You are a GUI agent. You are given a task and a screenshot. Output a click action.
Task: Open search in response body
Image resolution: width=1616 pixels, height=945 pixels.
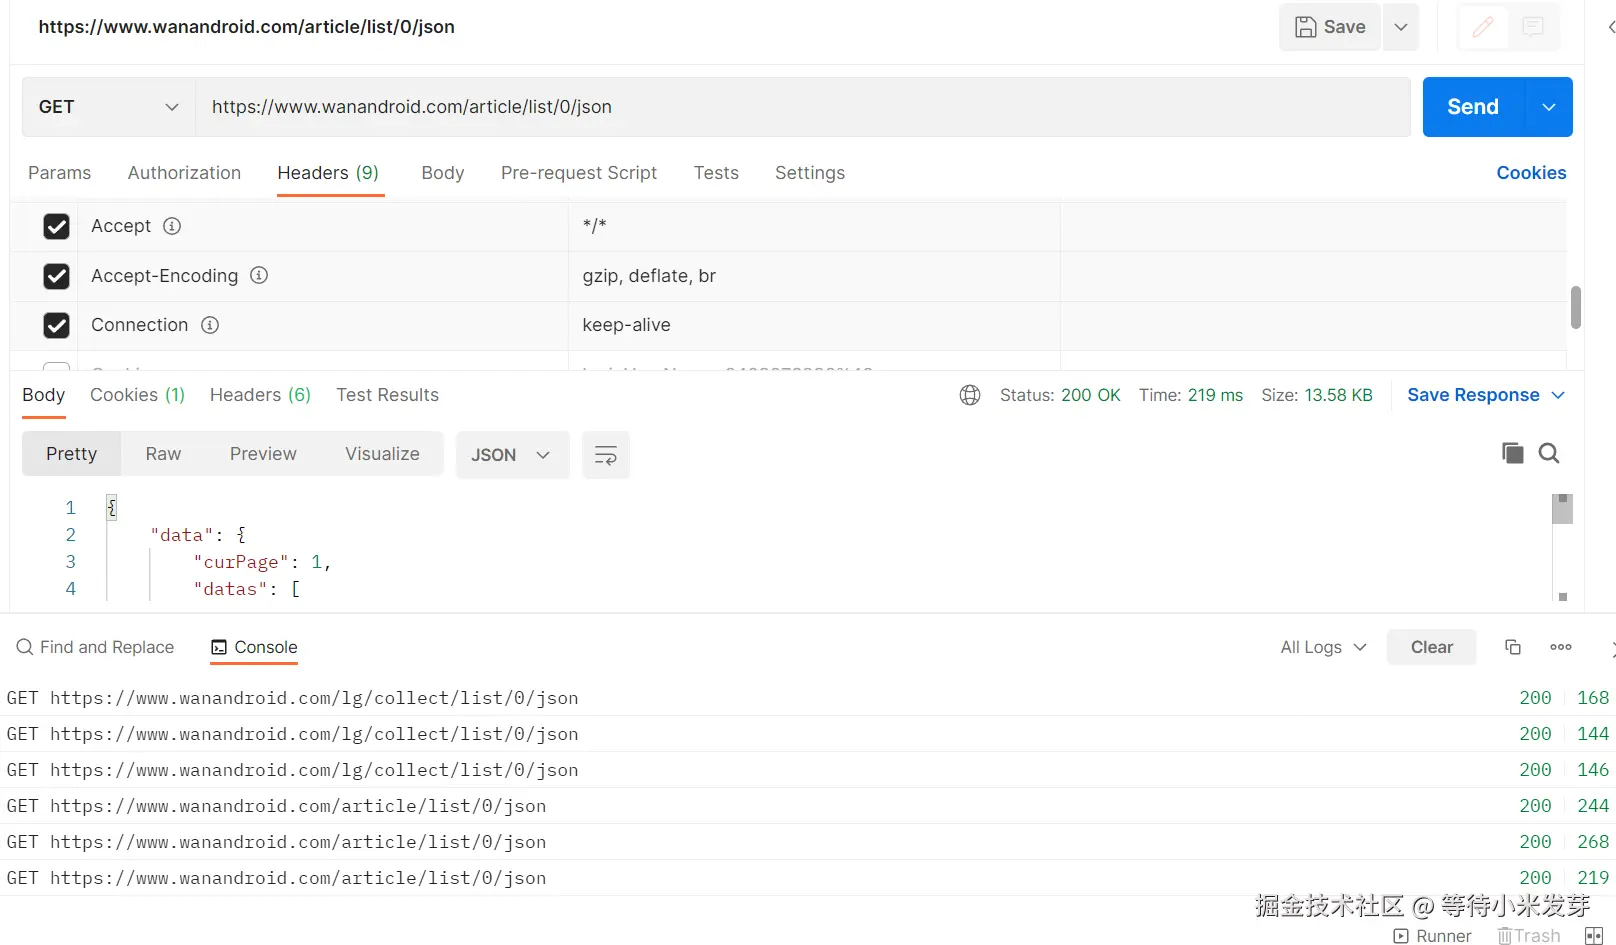(x=1549, y=453)
